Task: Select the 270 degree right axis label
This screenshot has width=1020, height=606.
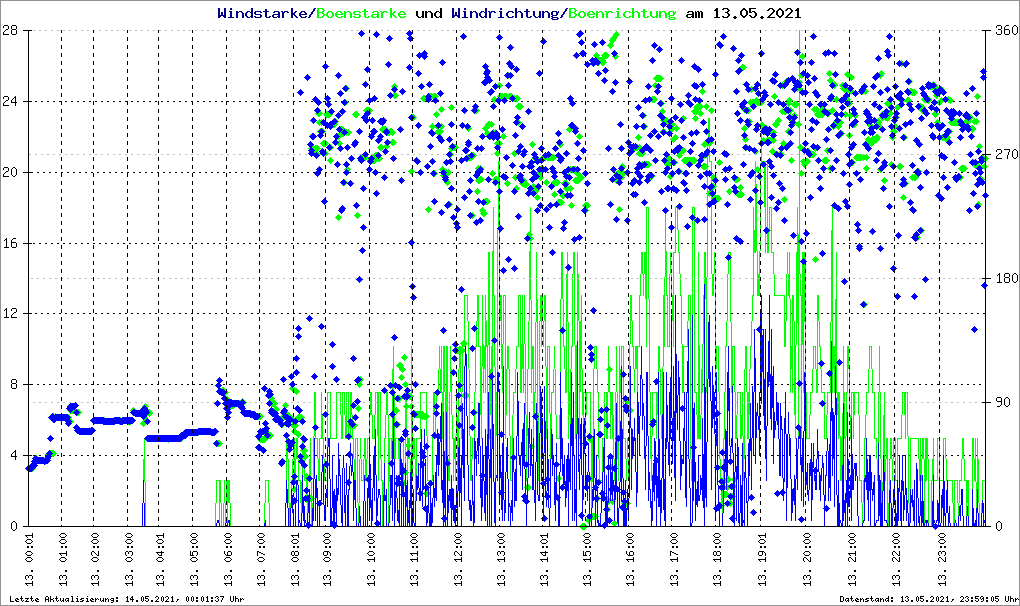Action: [x=1004, y=155]
